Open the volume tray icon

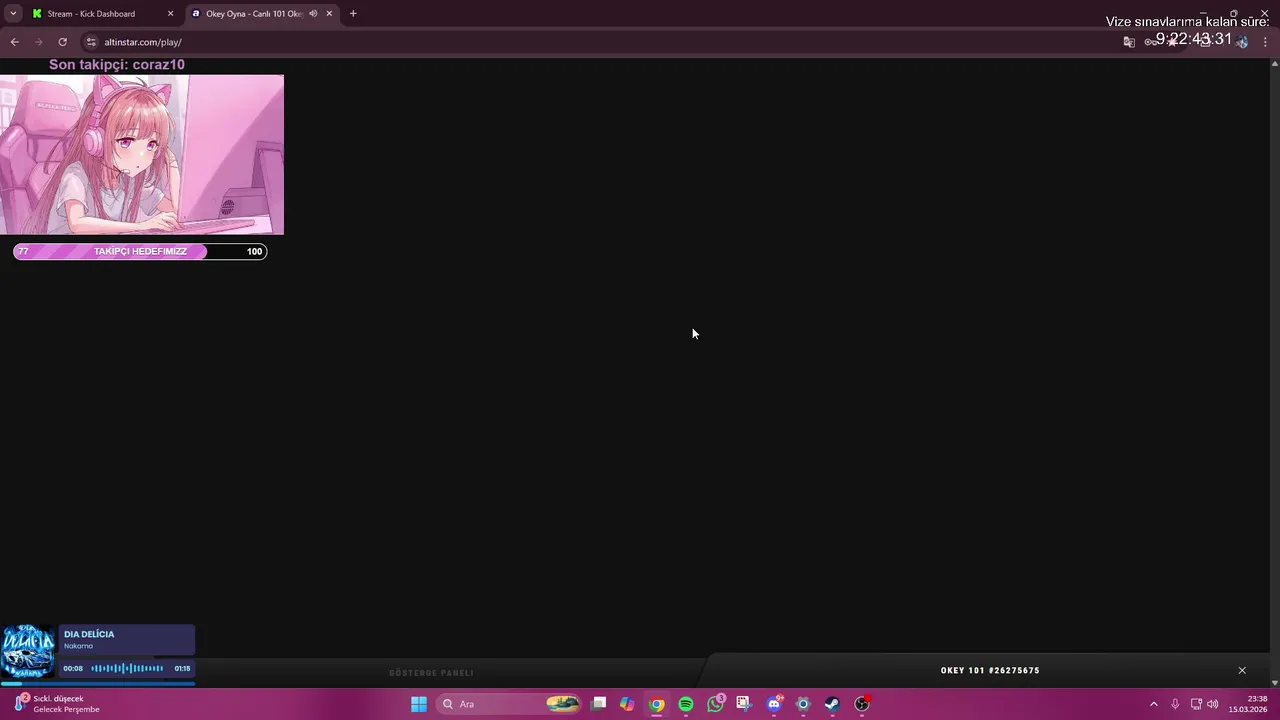tap(1213, 704)
